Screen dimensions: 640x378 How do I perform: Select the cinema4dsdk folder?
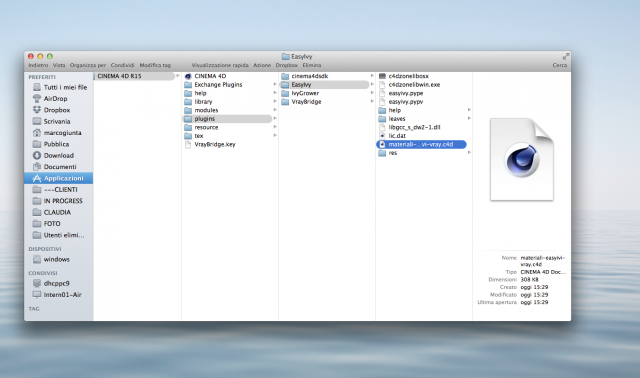click(x=304, y=76)
